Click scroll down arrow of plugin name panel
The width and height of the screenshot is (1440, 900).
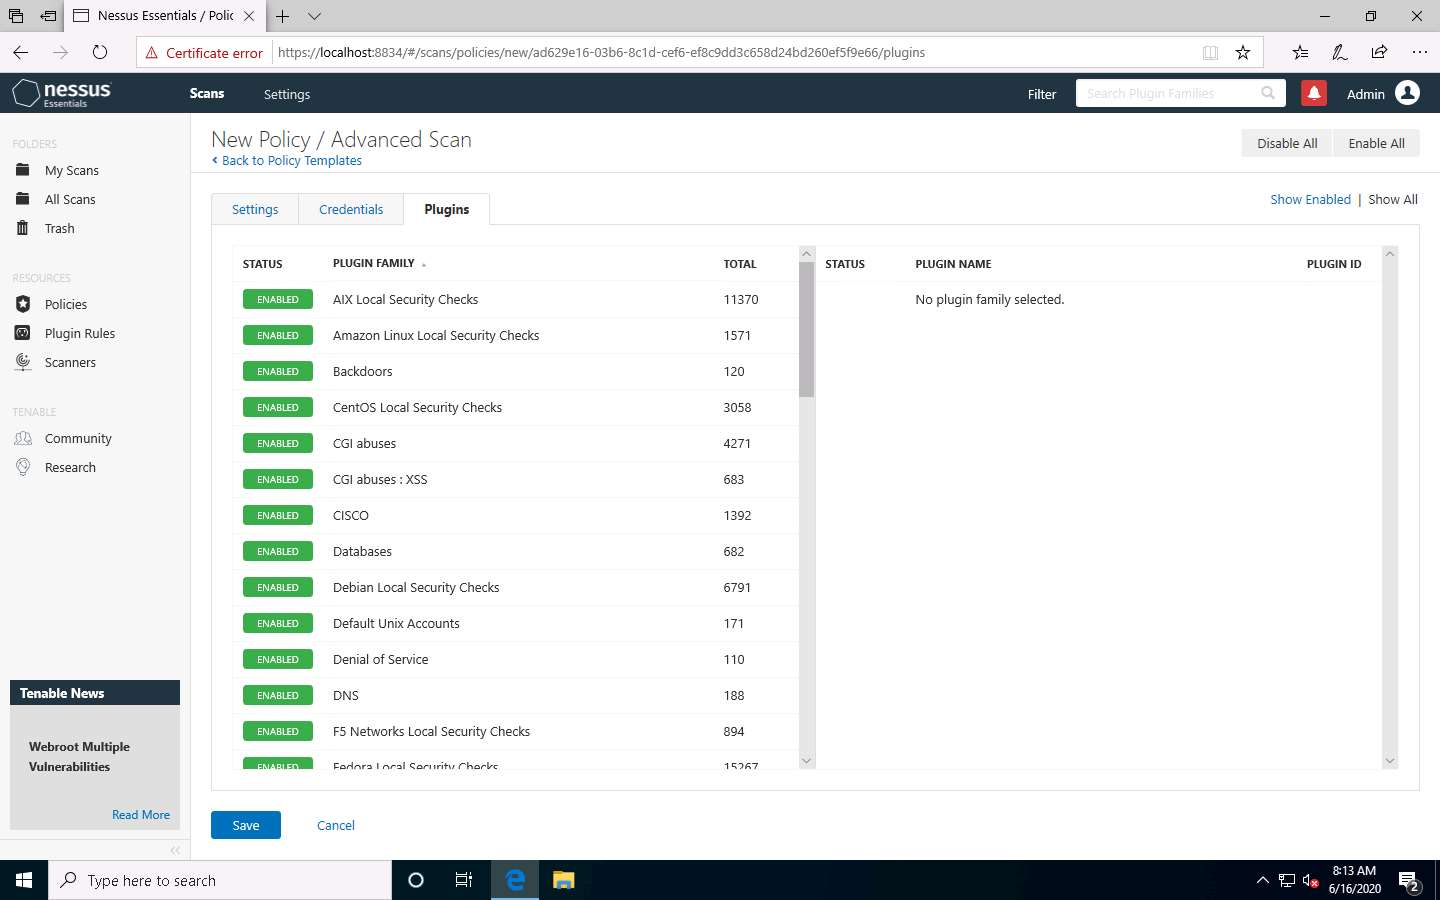pyautogui.click(x=1389, y=761)
